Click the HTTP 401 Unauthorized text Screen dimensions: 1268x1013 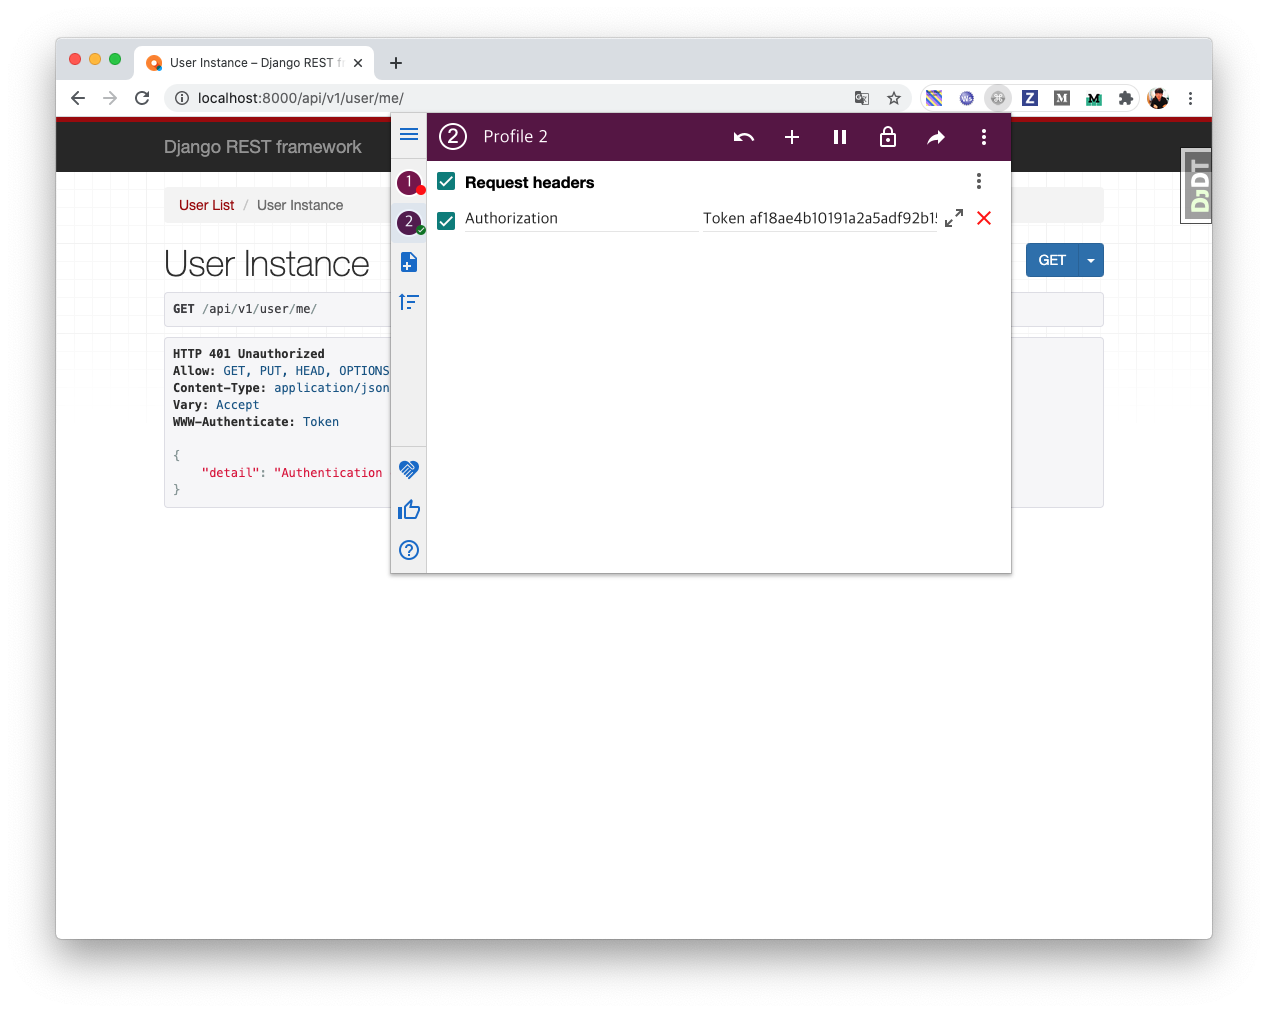tap(249, 354)
